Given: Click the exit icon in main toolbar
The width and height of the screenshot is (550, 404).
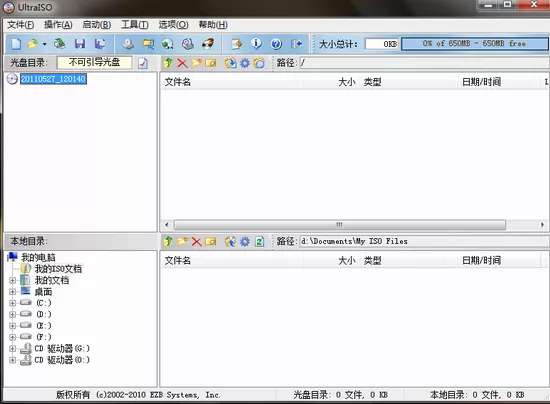Looking at the screenshot, I should click(296, 44).
